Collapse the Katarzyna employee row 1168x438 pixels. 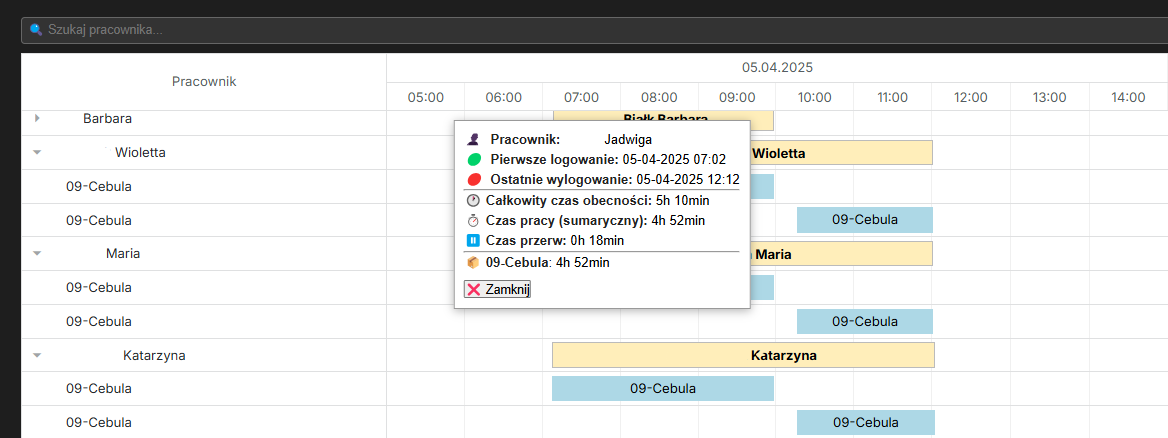(x=37, y=355)
